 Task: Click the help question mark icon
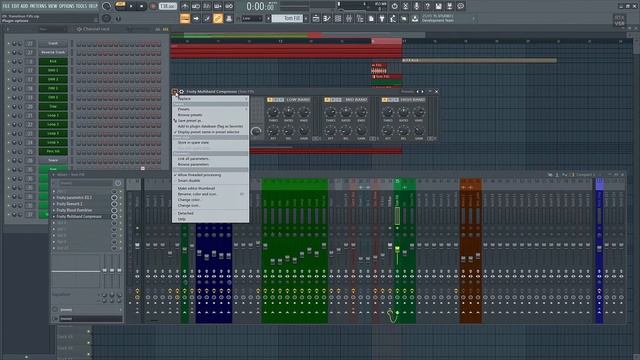tap(427, 6)
